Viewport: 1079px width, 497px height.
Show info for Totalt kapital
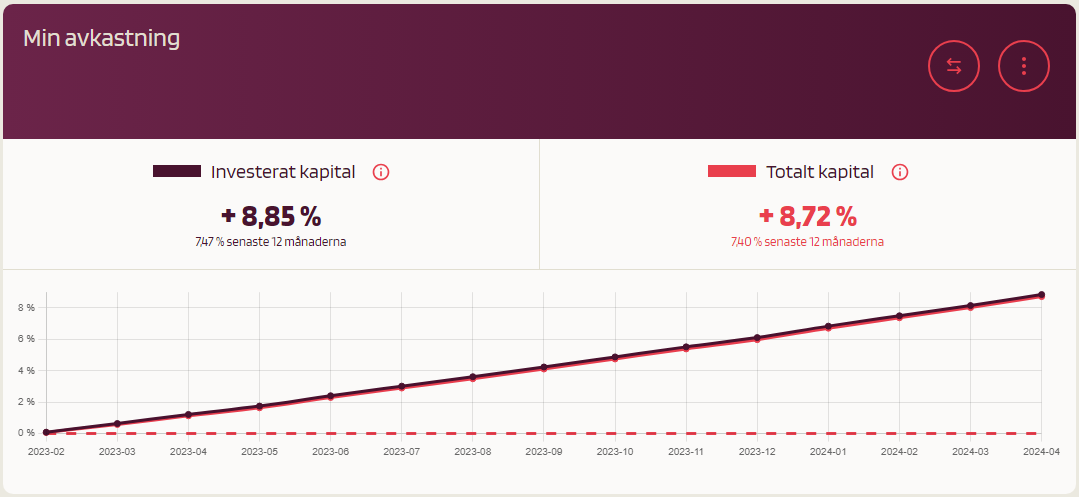point(900,172)
